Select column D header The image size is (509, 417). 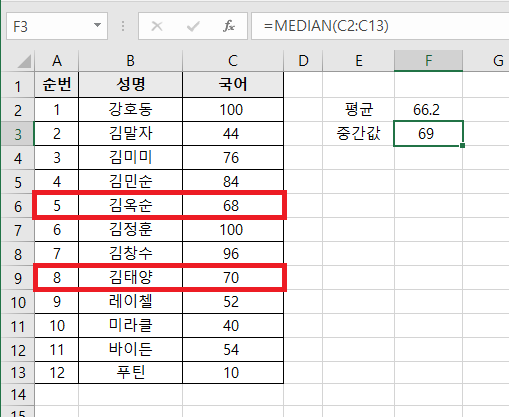coord(303,61)
